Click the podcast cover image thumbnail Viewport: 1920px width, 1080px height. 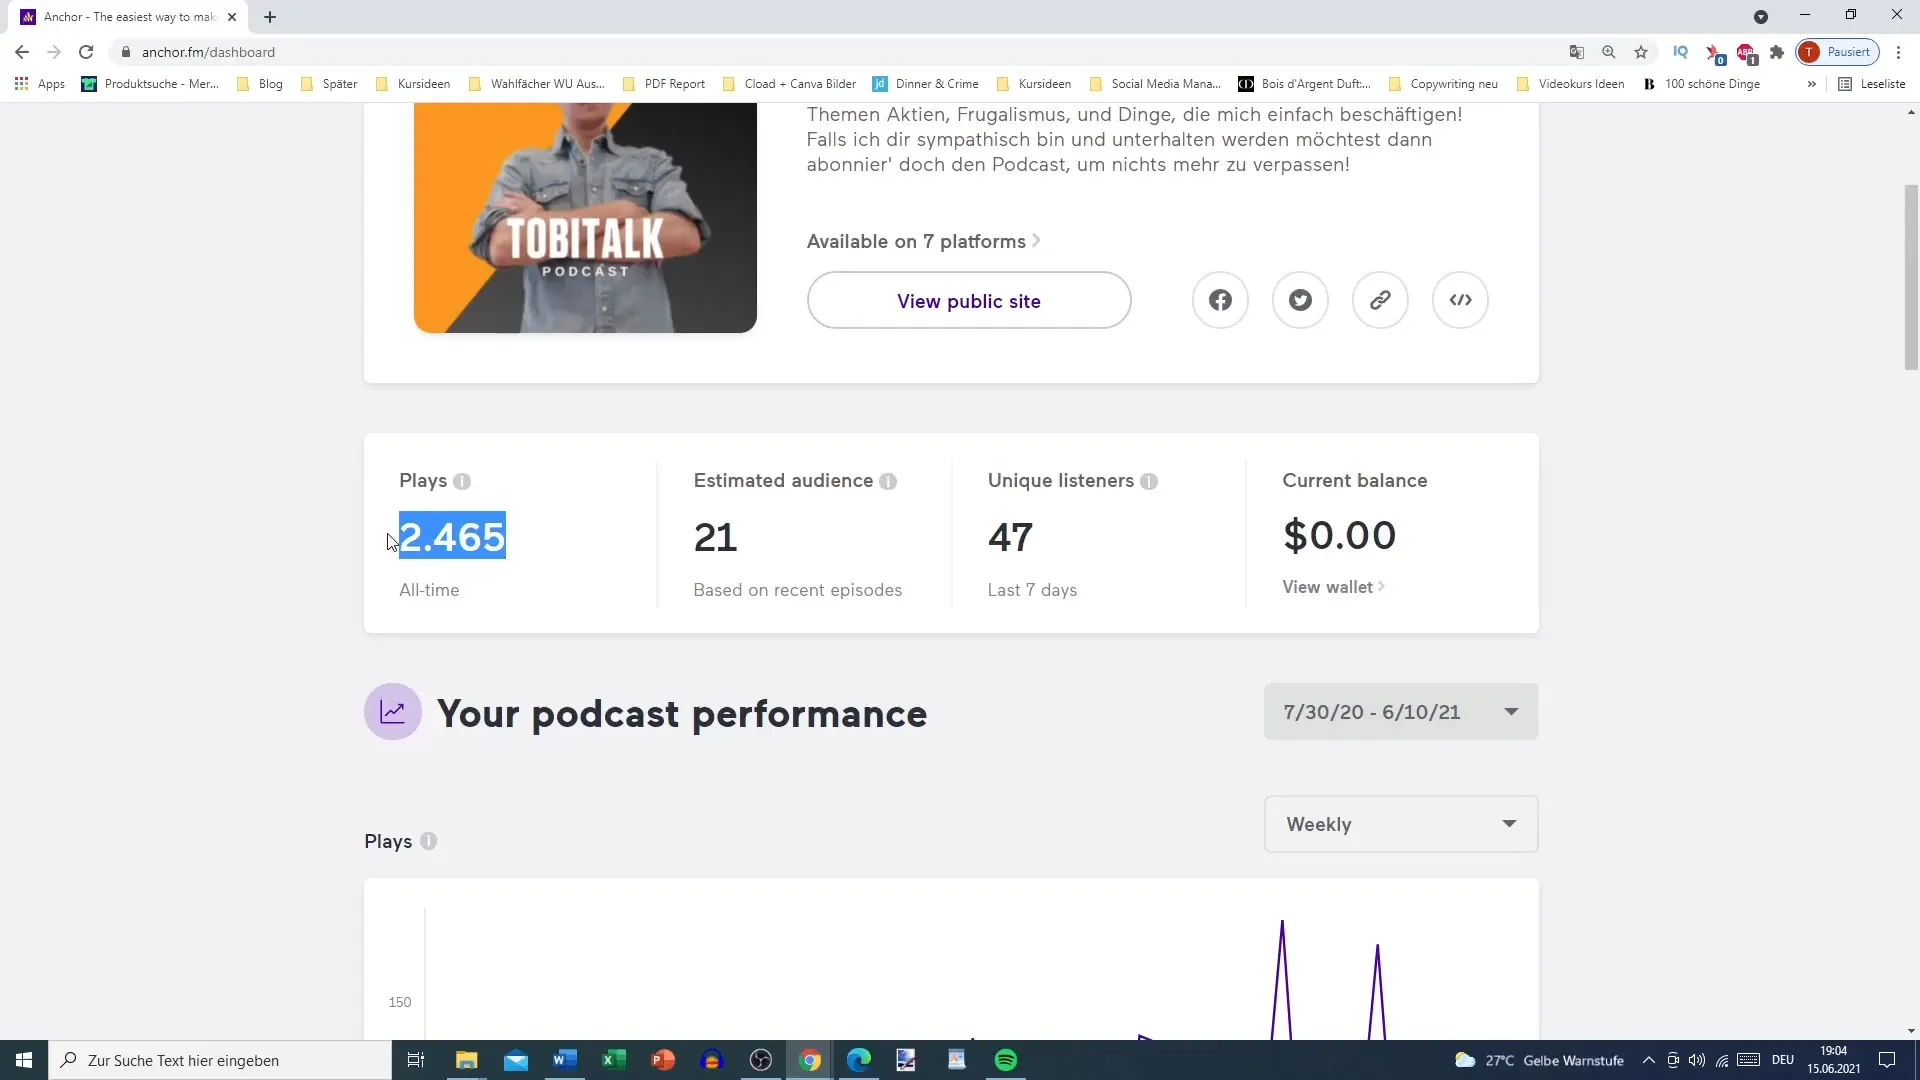587,218
